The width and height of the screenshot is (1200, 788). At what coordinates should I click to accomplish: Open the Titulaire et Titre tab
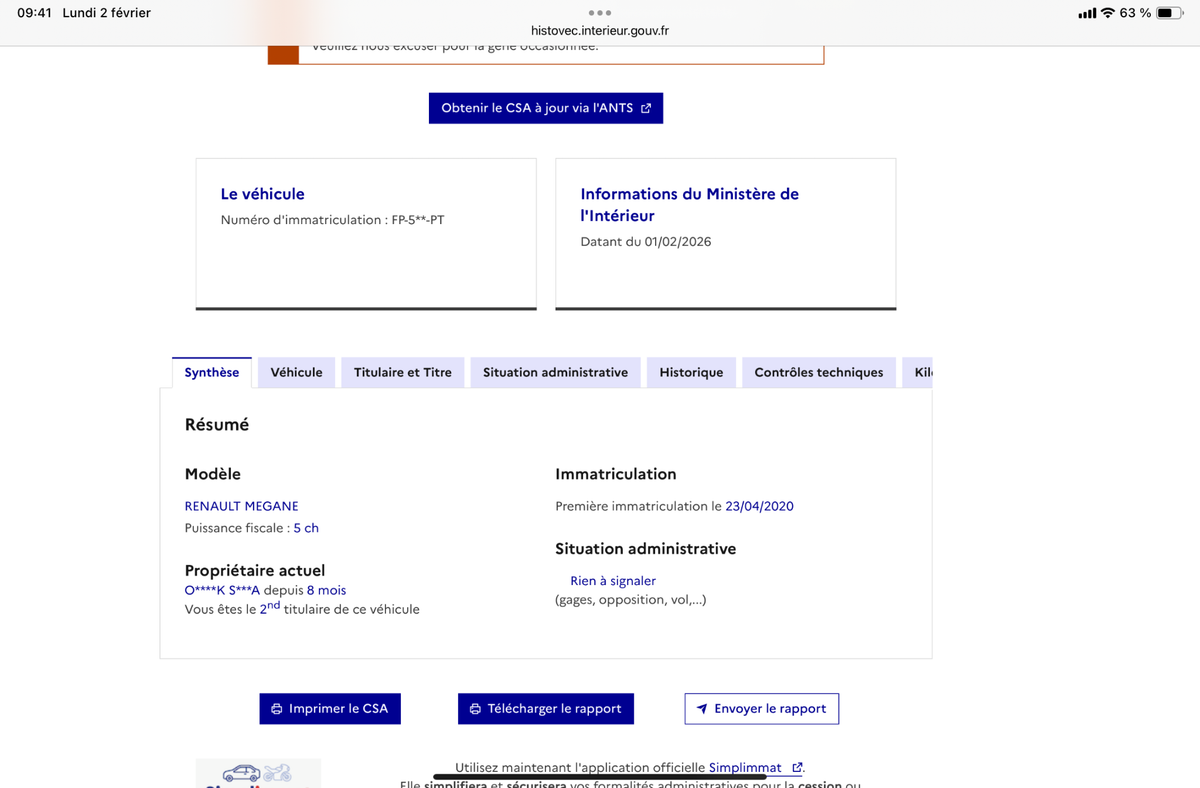(x=402, y=372)
